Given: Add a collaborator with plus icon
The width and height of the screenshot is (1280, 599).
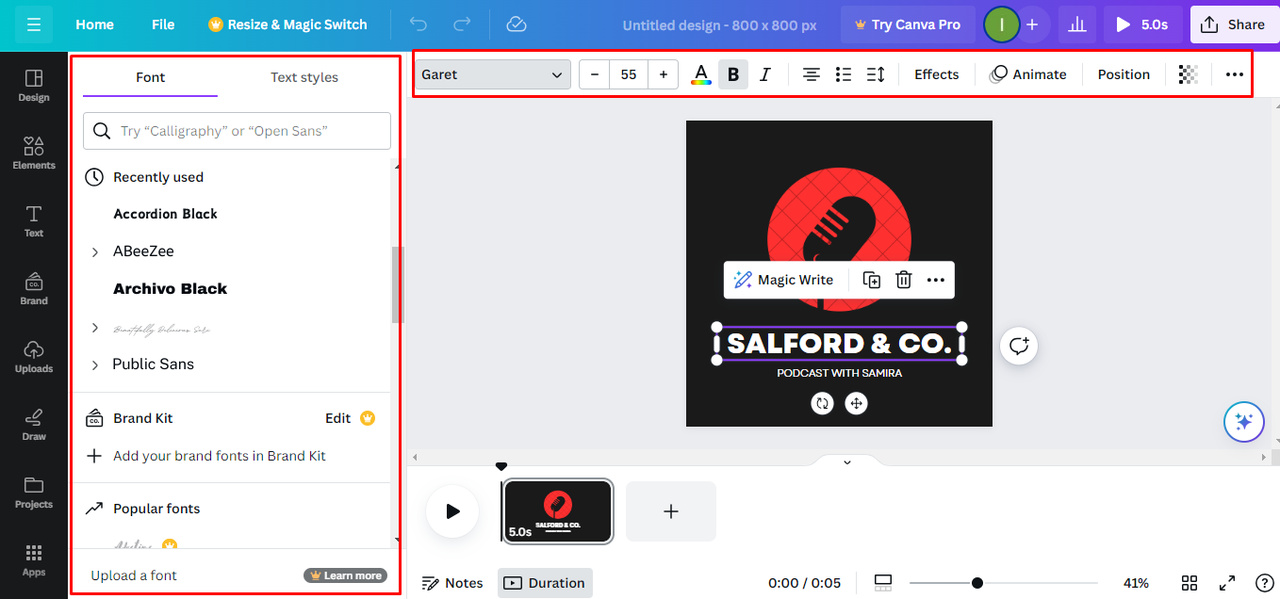Looking at the screenshot, I should 1032,24.
